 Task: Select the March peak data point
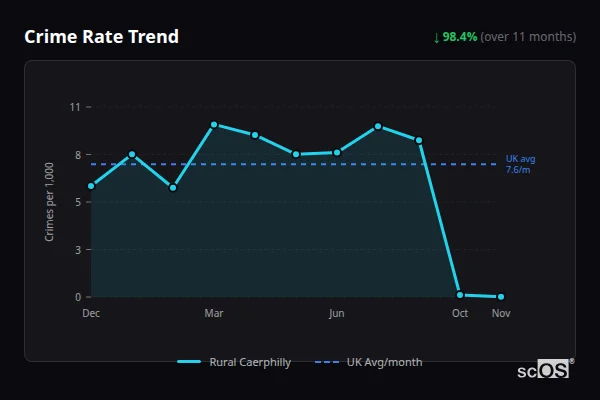click(x=214, y=125)
